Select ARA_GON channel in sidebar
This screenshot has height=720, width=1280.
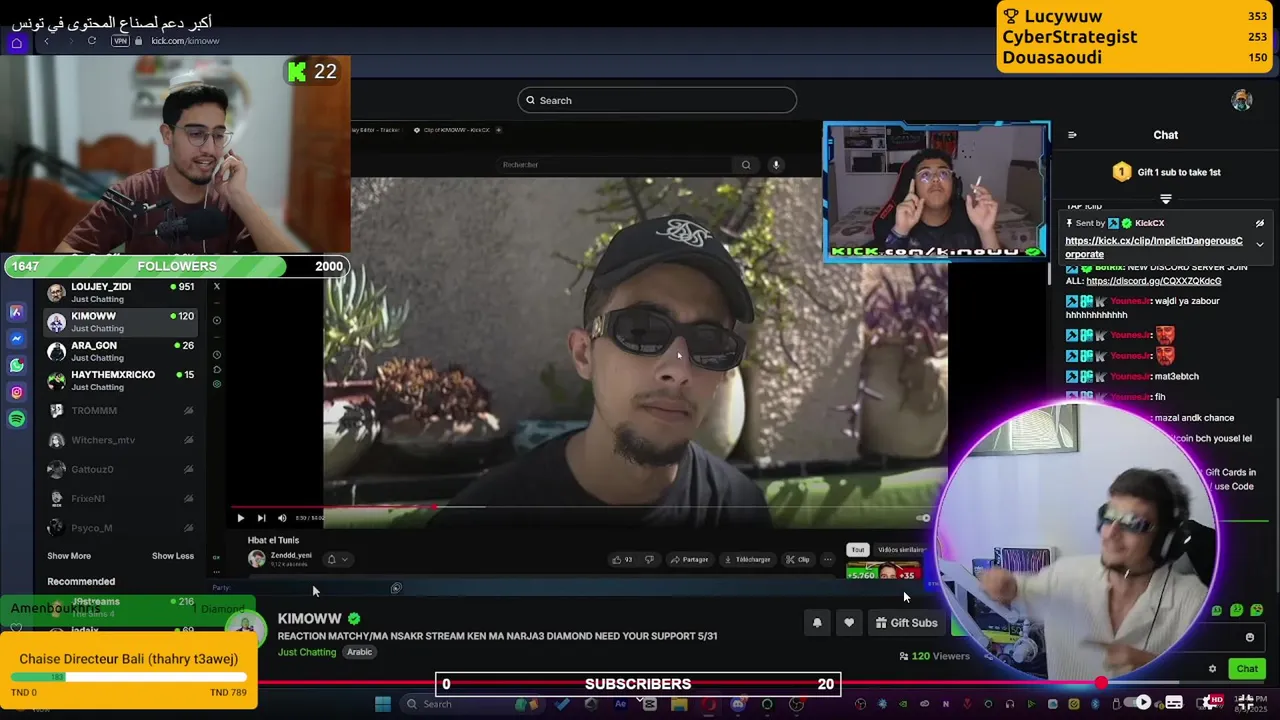click(120, 351)
